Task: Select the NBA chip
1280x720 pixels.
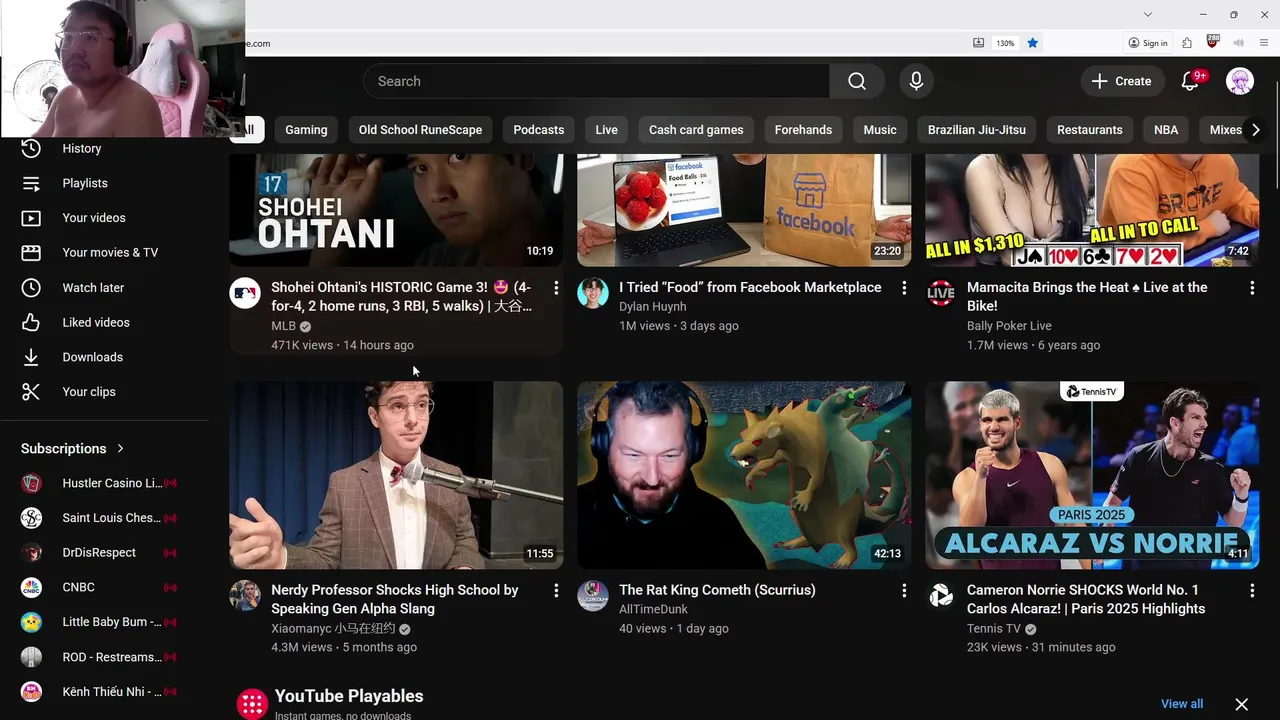Action: coord(1166,130)
